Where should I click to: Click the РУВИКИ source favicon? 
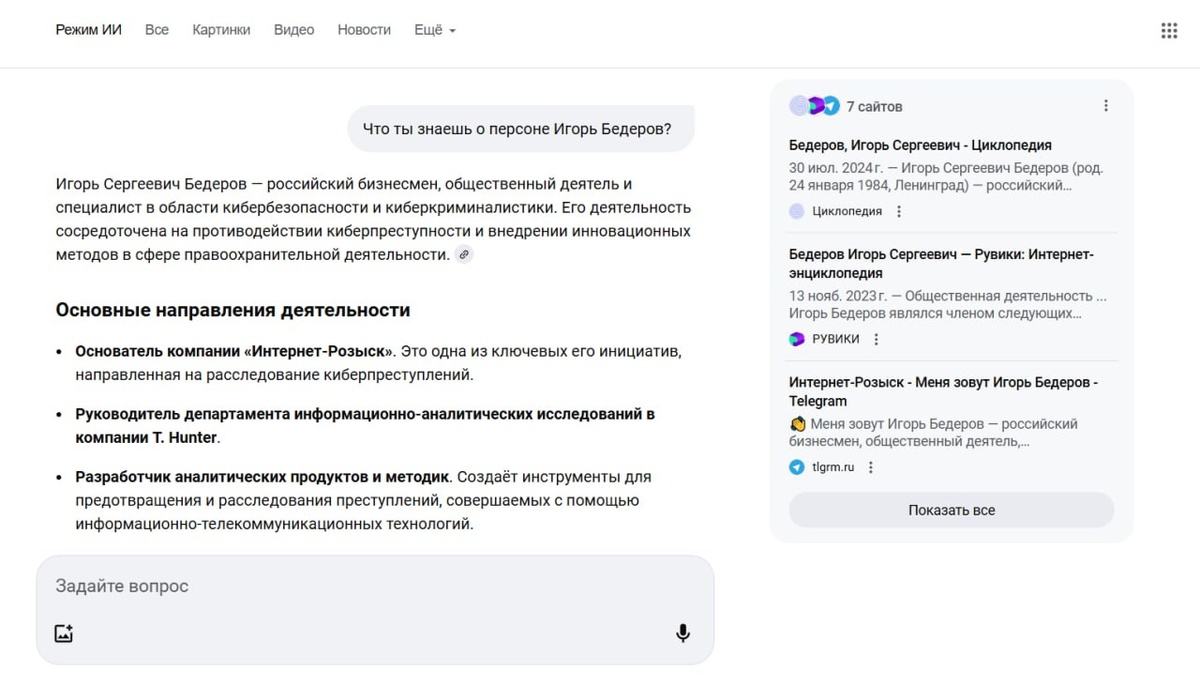[797, 339]
